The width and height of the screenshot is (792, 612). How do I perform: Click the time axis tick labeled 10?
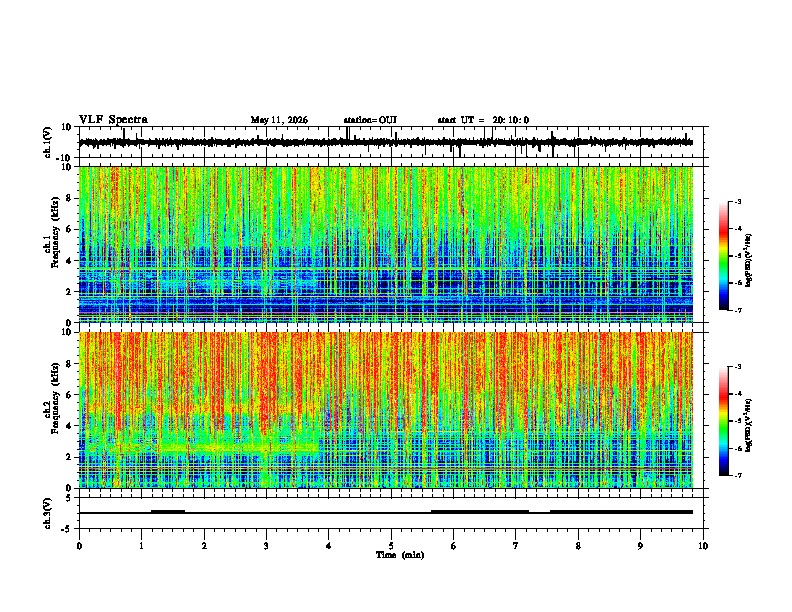coord(703,546)
